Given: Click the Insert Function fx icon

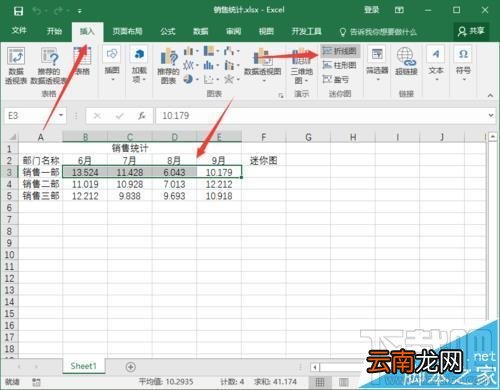Looking at the screenshot, I should point(142,116).
